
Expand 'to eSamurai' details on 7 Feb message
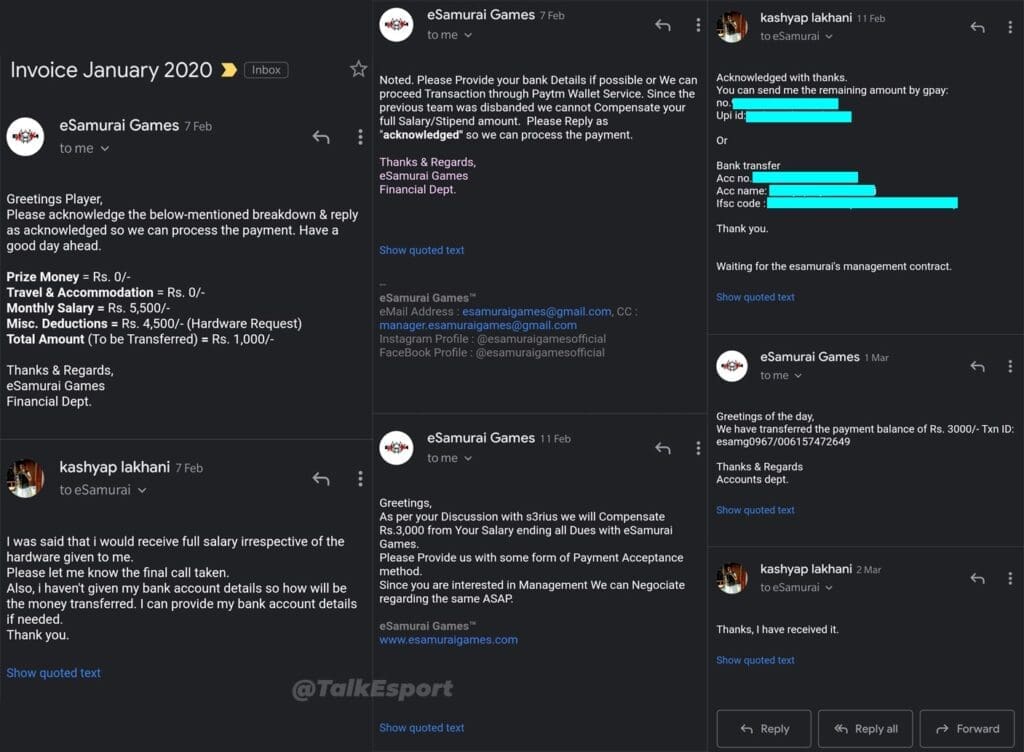tap(142, 491)
